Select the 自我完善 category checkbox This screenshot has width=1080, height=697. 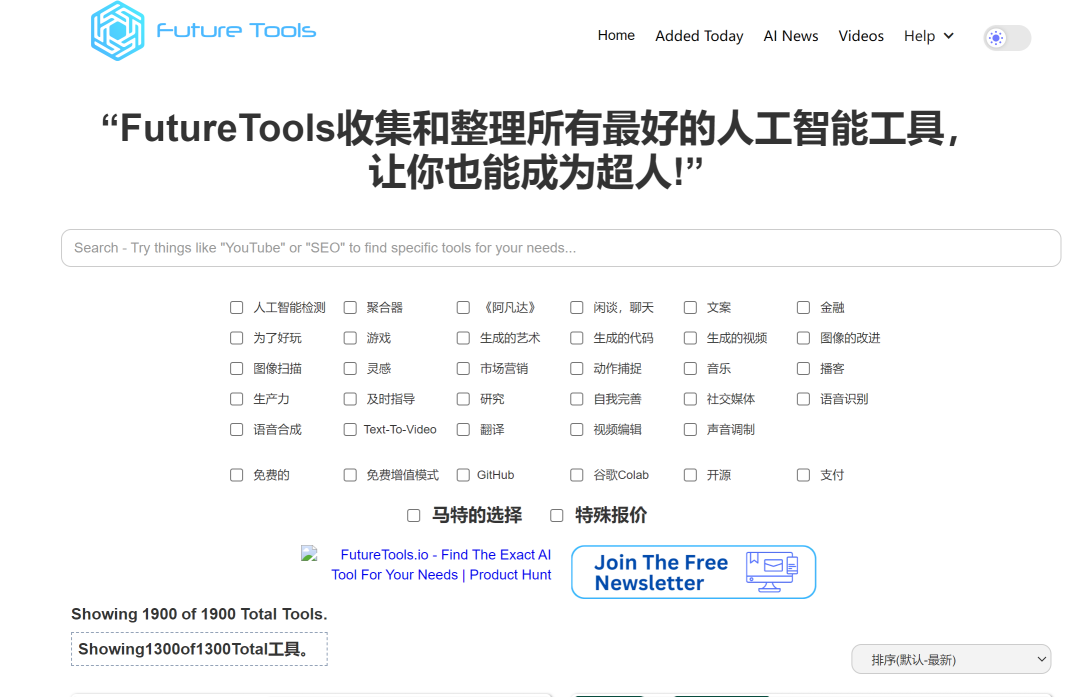577,399
